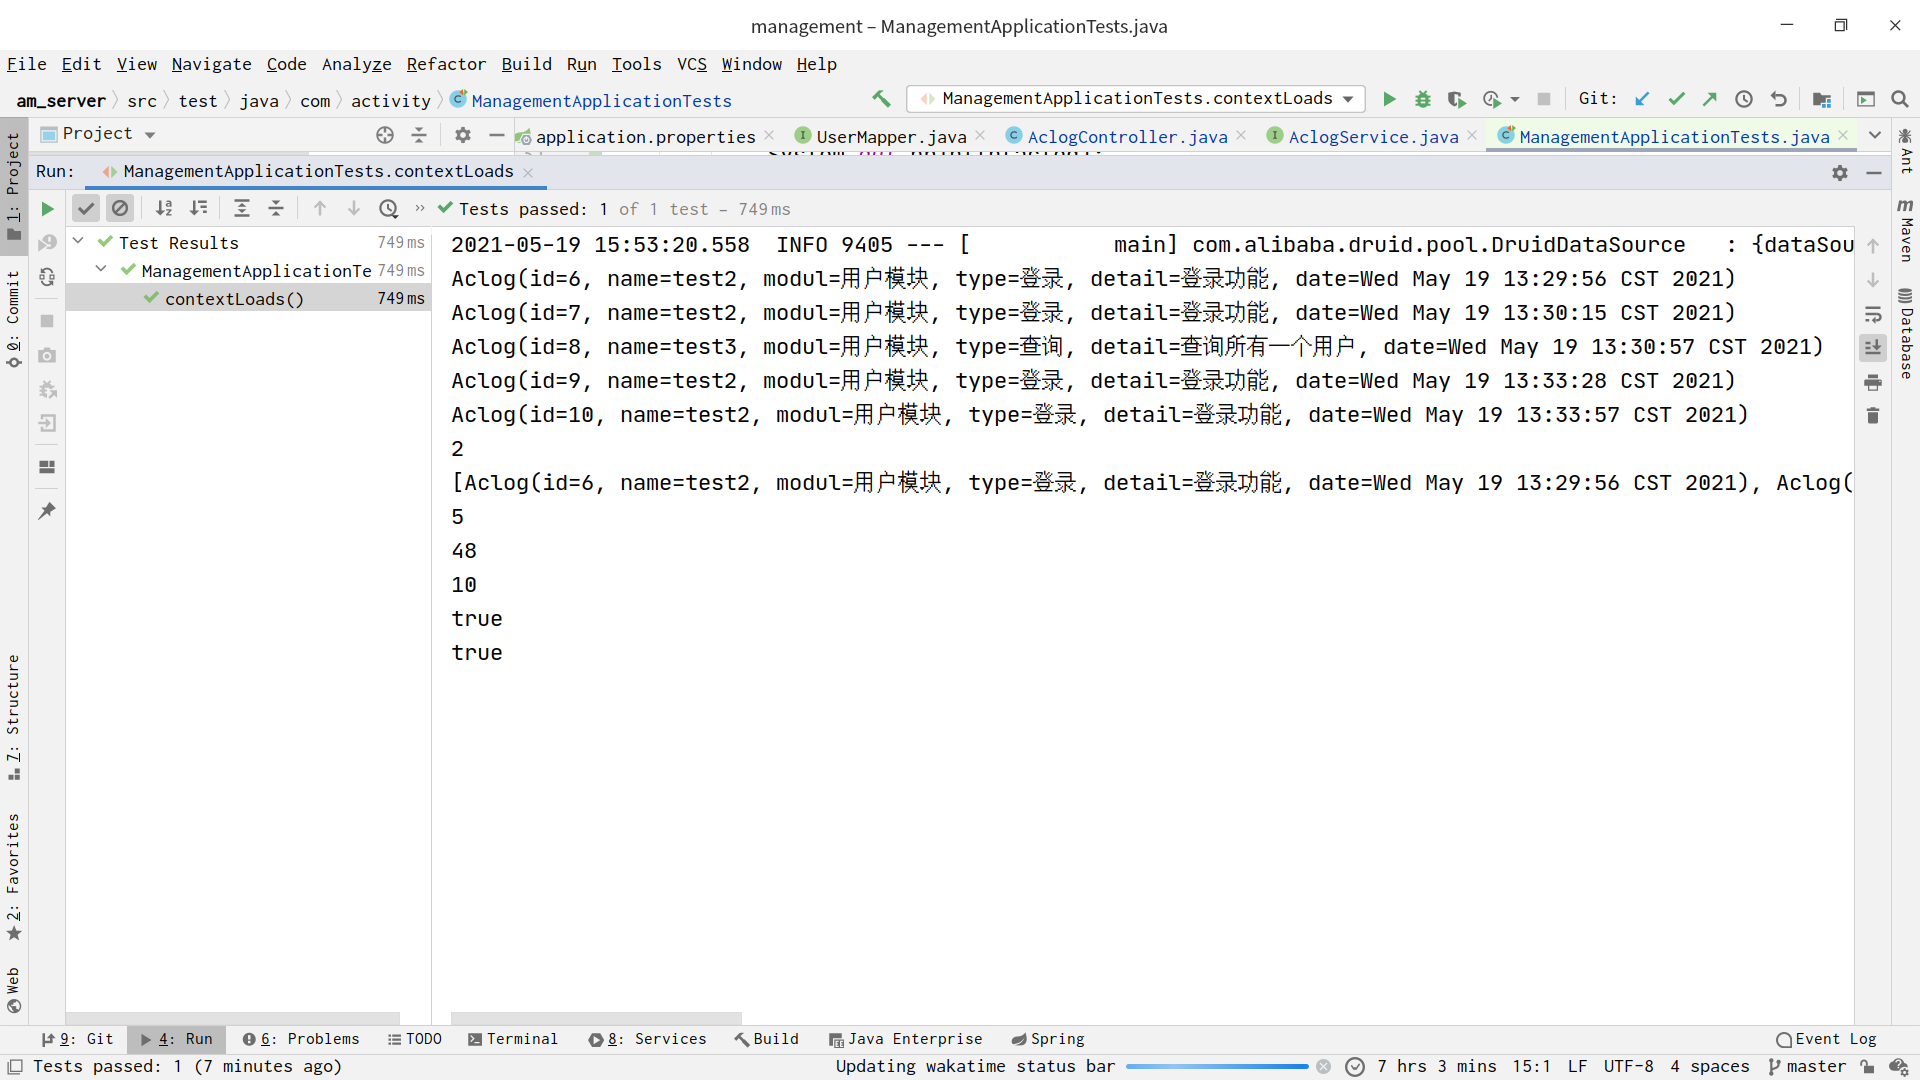Print console output icon
The image size is (1920, 1080).
[1873, 382]
